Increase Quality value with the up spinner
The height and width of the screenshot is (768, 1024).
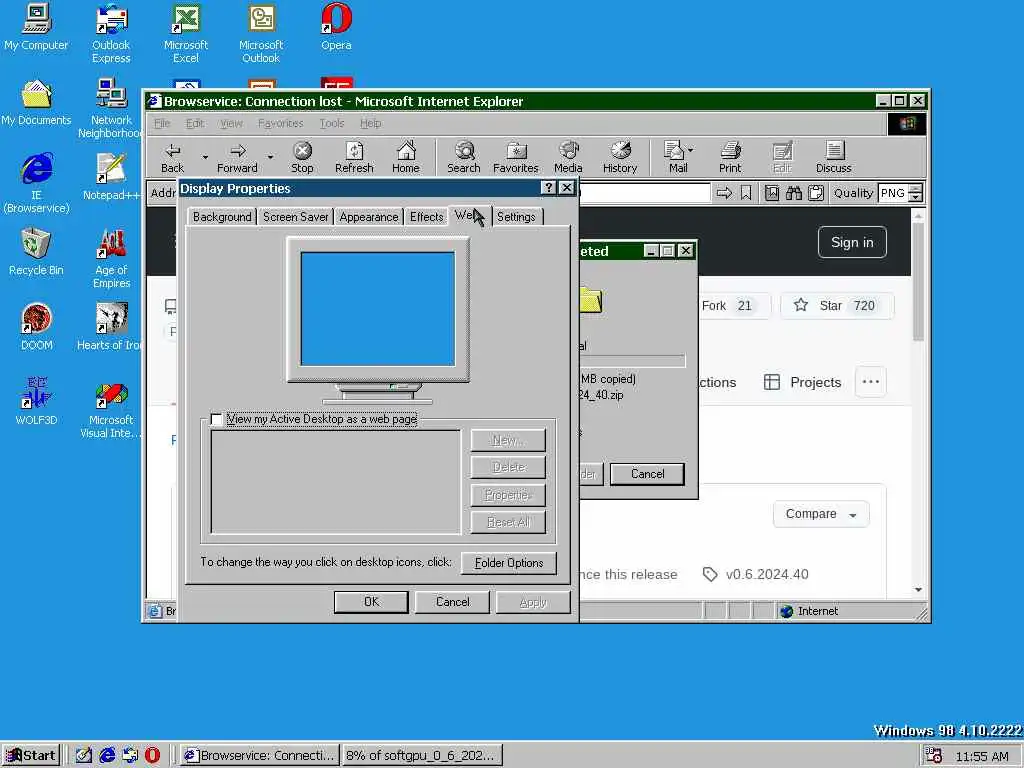[916, 189]
